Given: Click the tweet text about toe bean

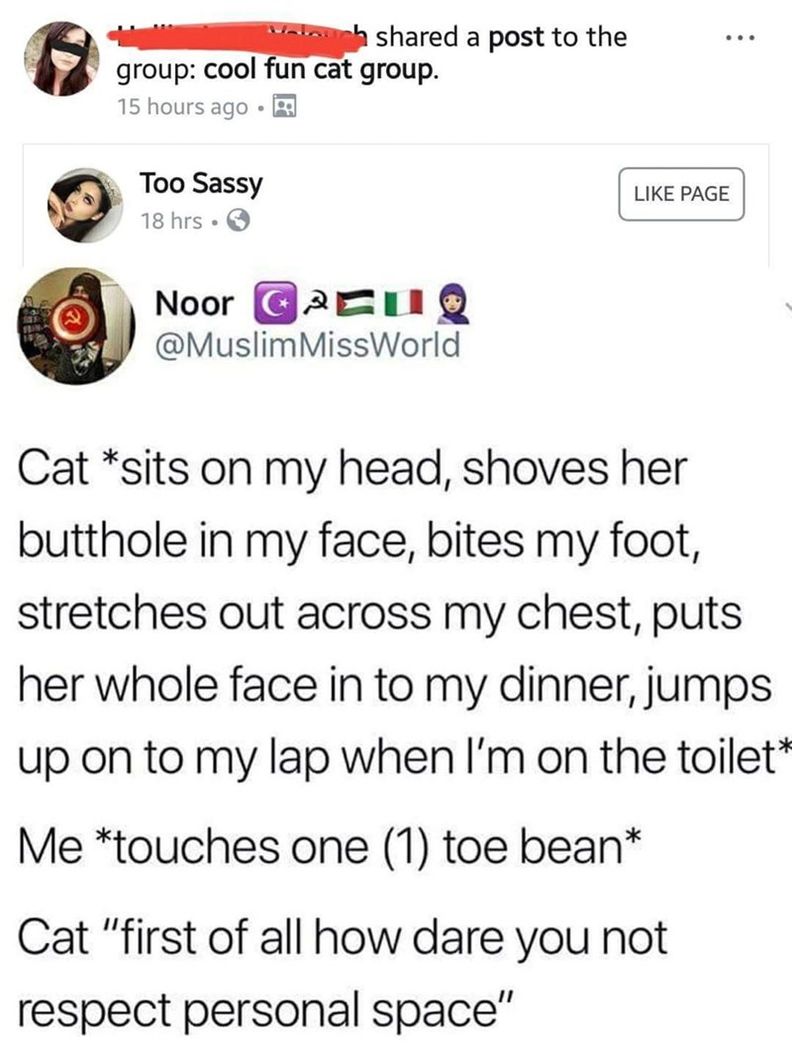Looking at the screenshot, I should [328, 846].
